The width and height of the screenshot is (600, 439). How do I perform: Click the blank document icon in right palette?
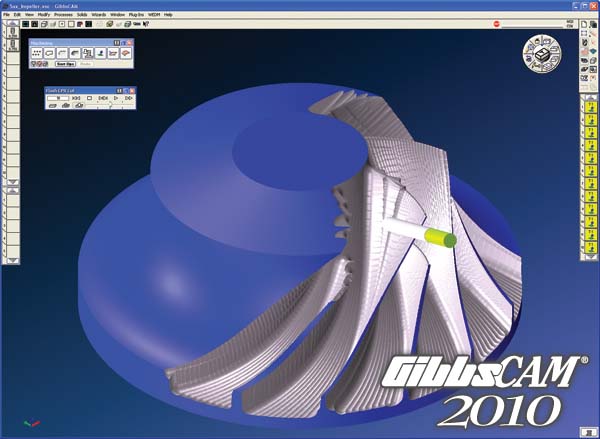click(584, 24)
